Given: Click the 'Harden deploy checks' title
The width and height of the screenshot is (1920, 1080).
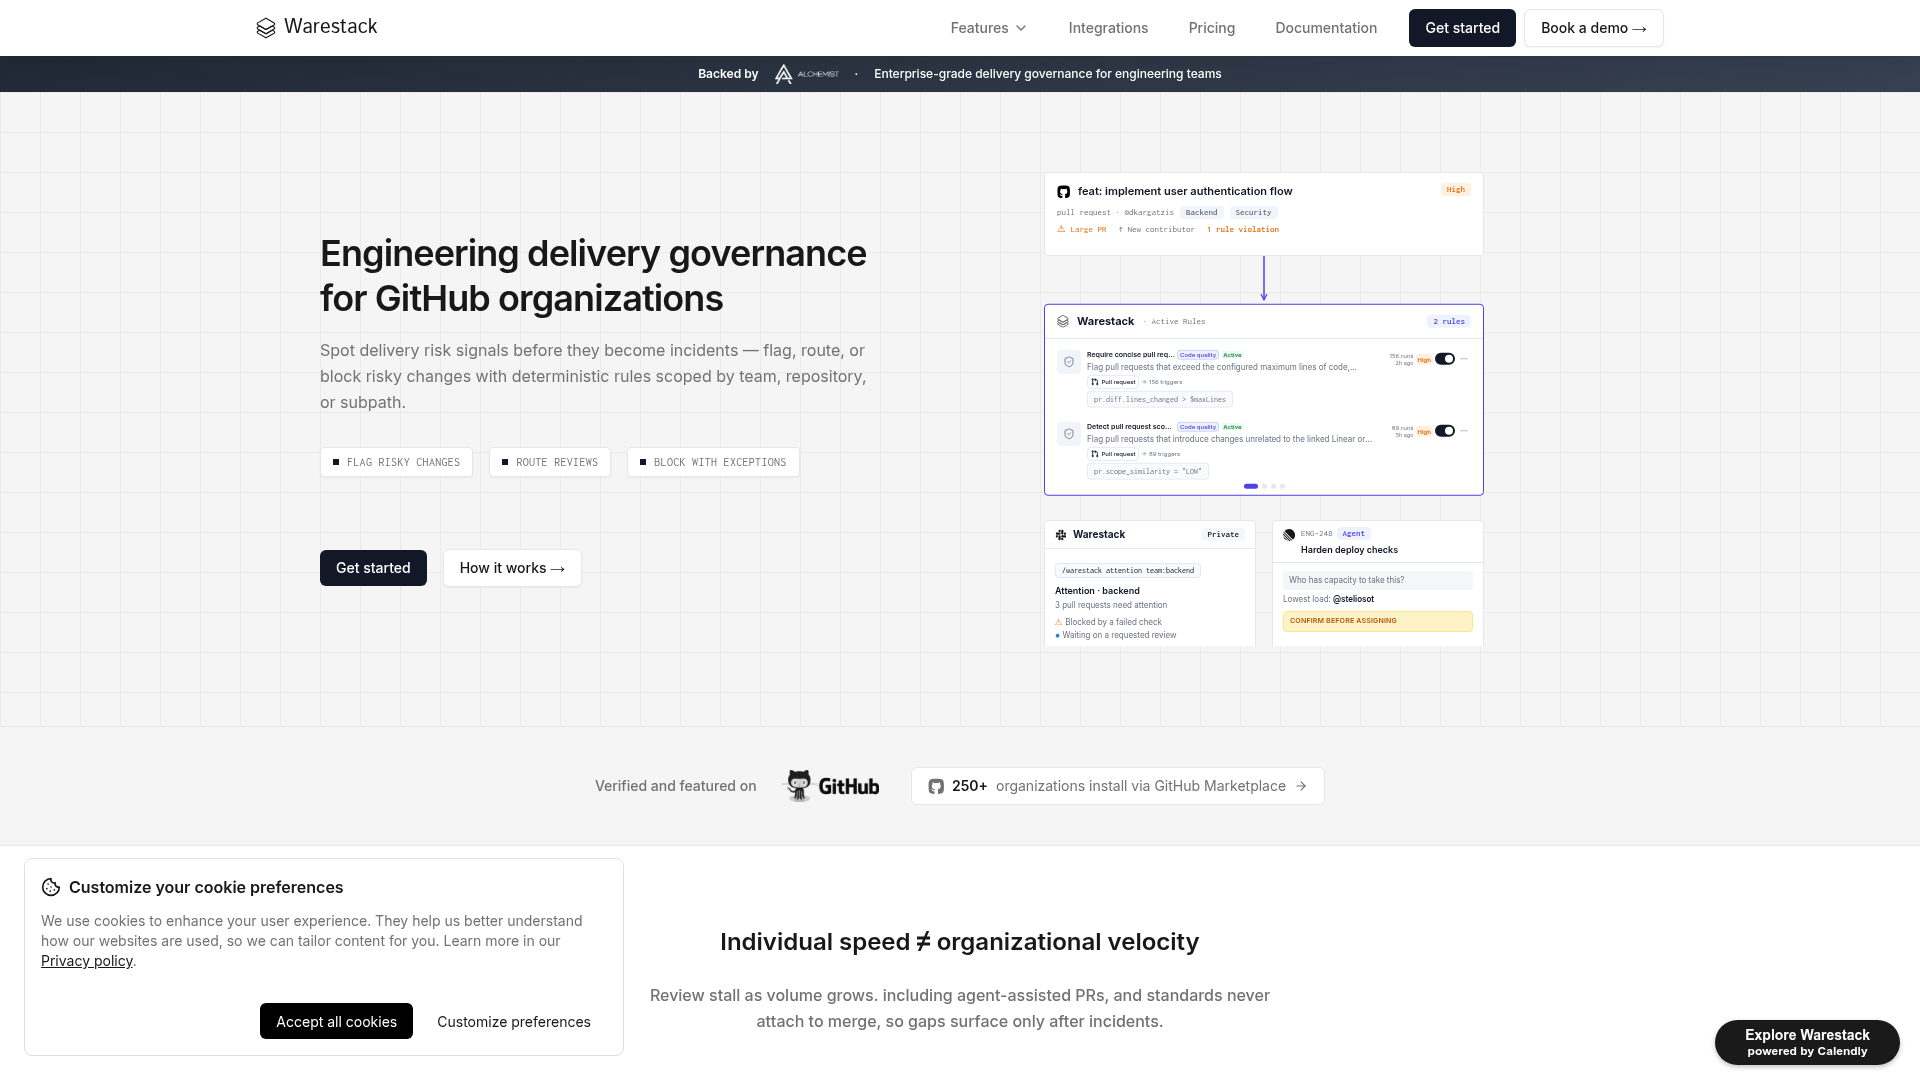Looking at the screenshot, I should tap(1349, 550).
